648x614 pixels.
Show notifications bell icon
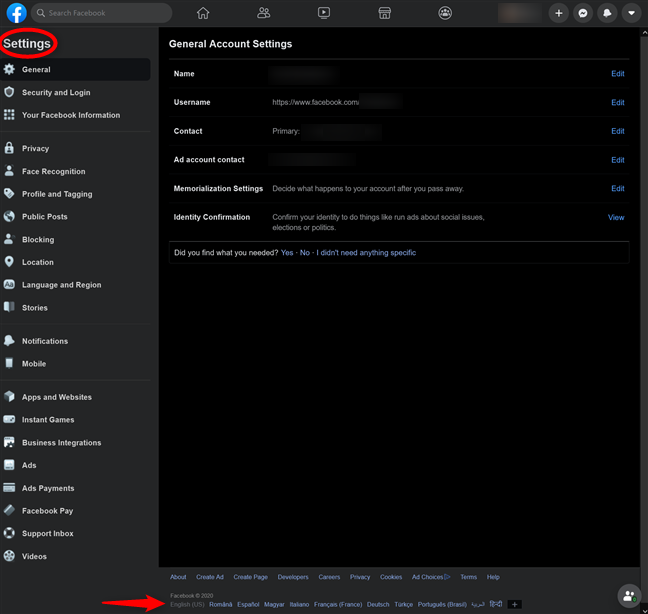tap(607, 13)
